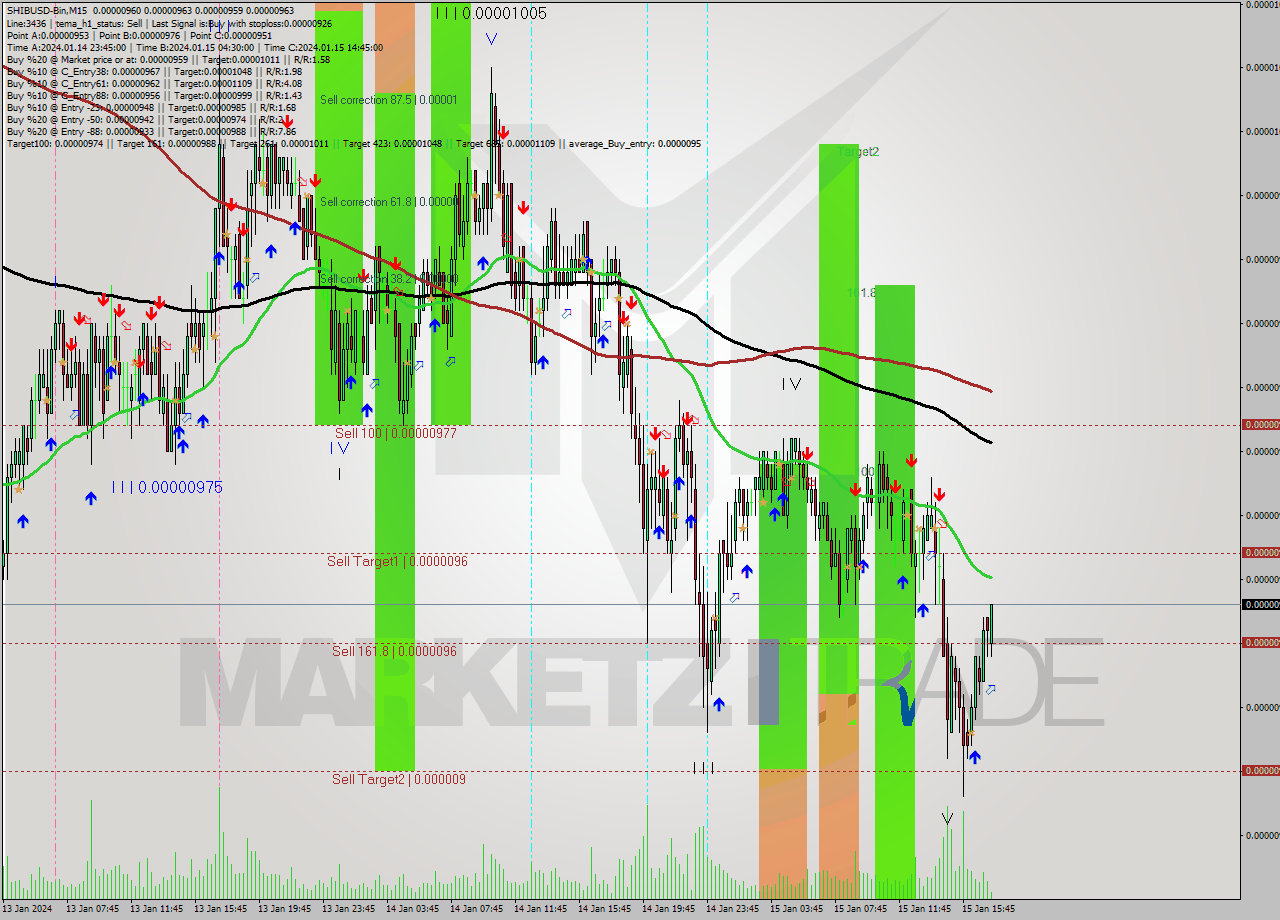
Task: Click the 'Sell correction 38.2' label
Action: 389,278
